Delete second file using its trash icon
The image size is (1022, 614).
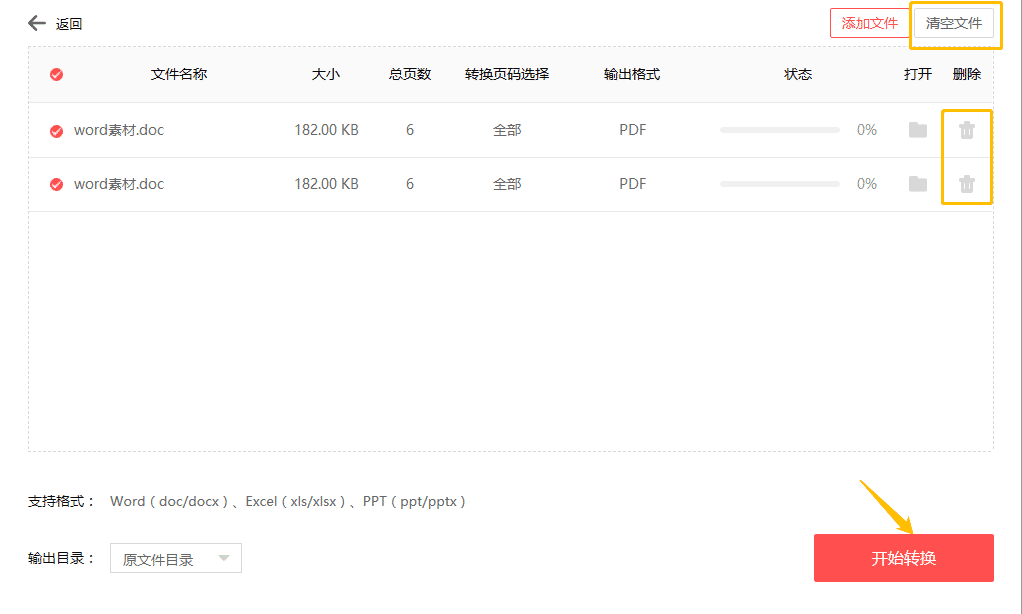tap(967, 184)
